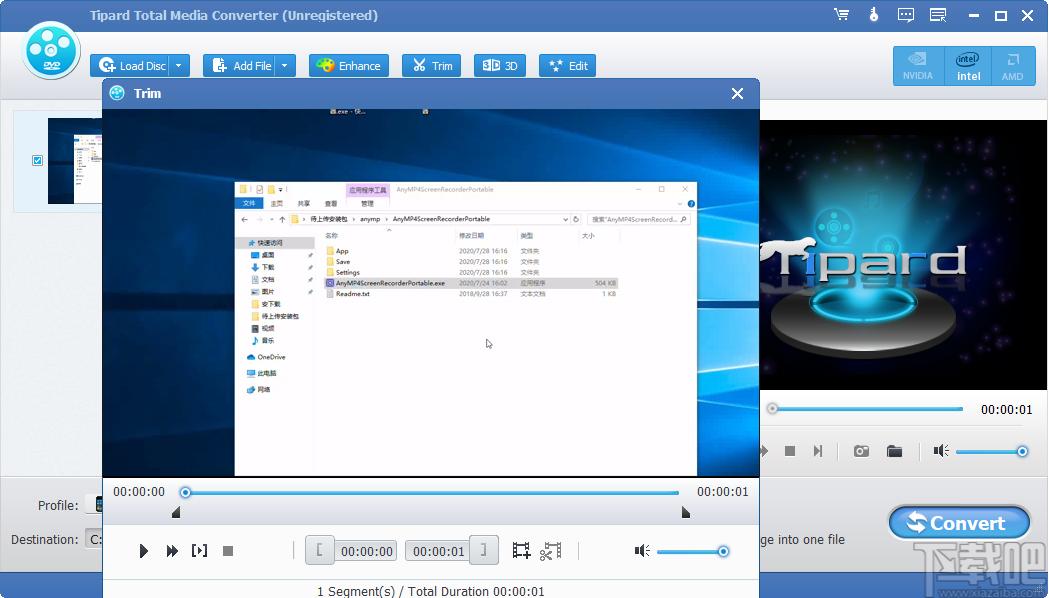Add a new segment with film-plus icon
This screenshot has height=598, width=1049.
pos(521,551)
